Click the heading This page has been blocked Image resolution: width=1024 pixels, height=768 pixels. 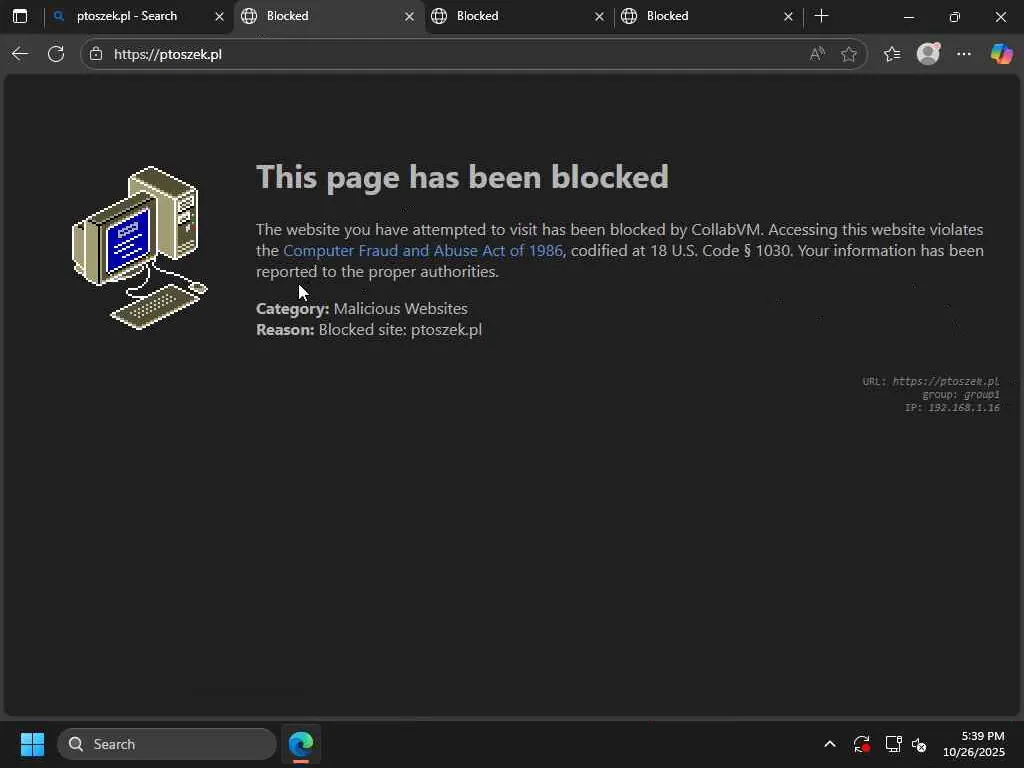pos(462,176)
